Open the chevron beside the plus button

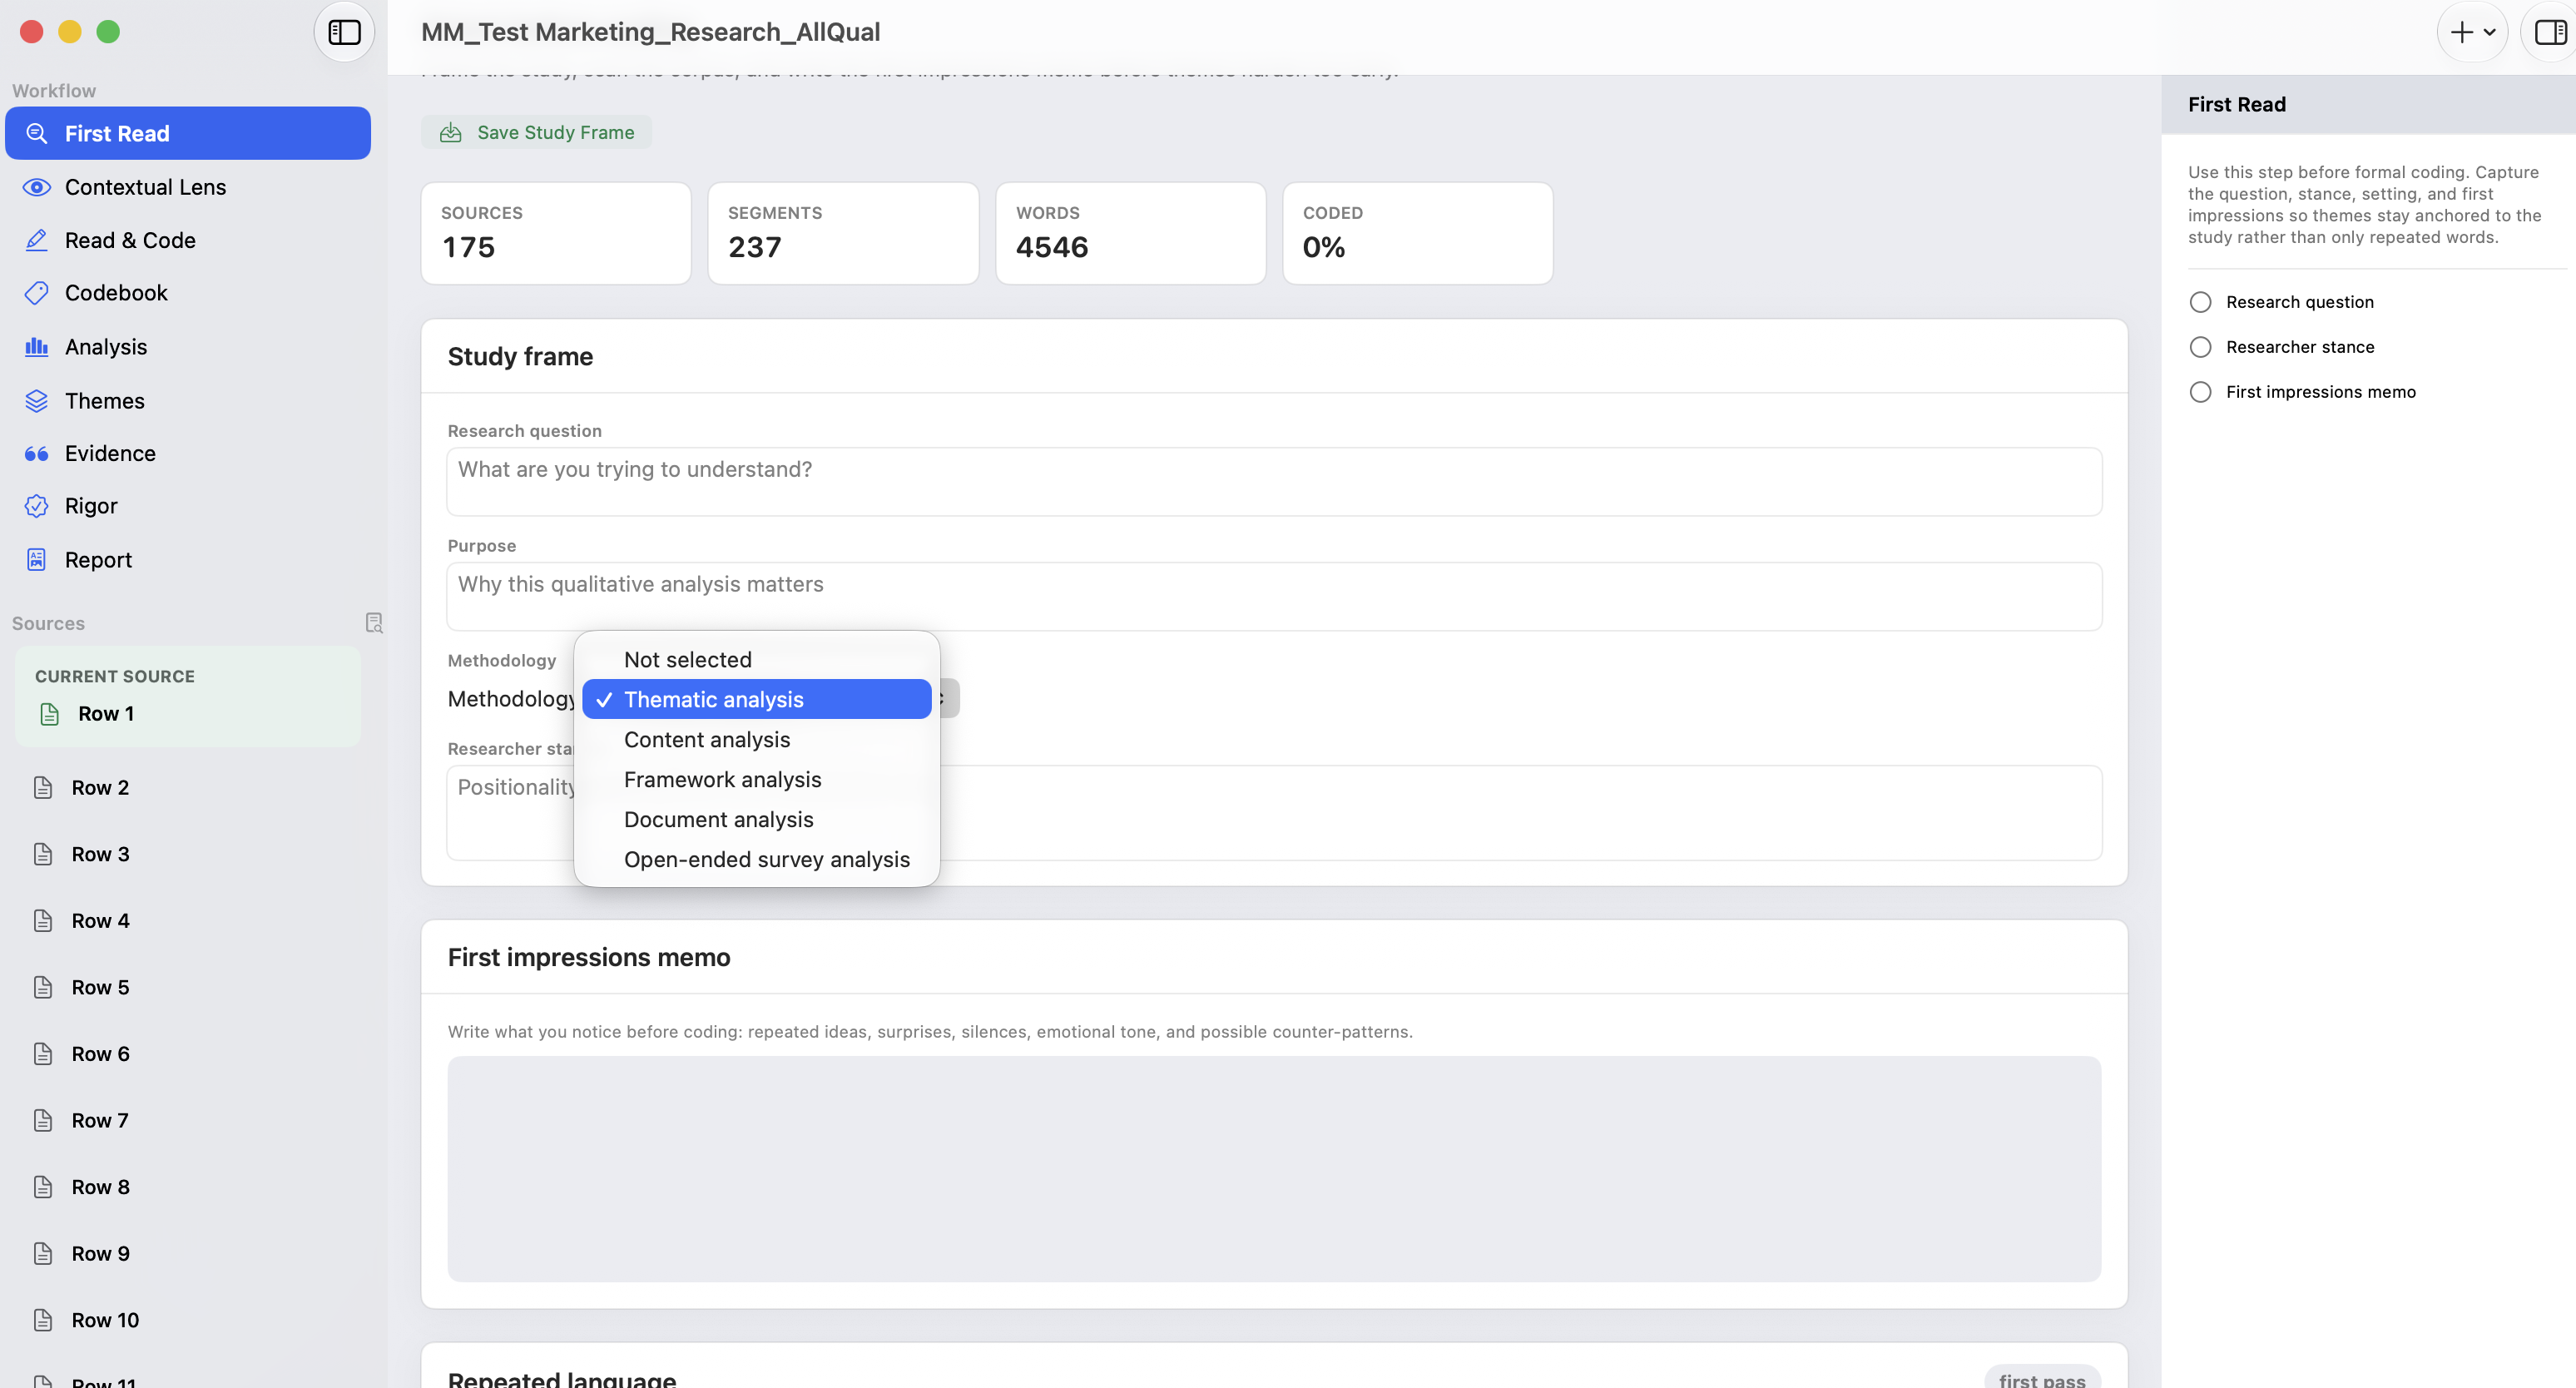2489,33
